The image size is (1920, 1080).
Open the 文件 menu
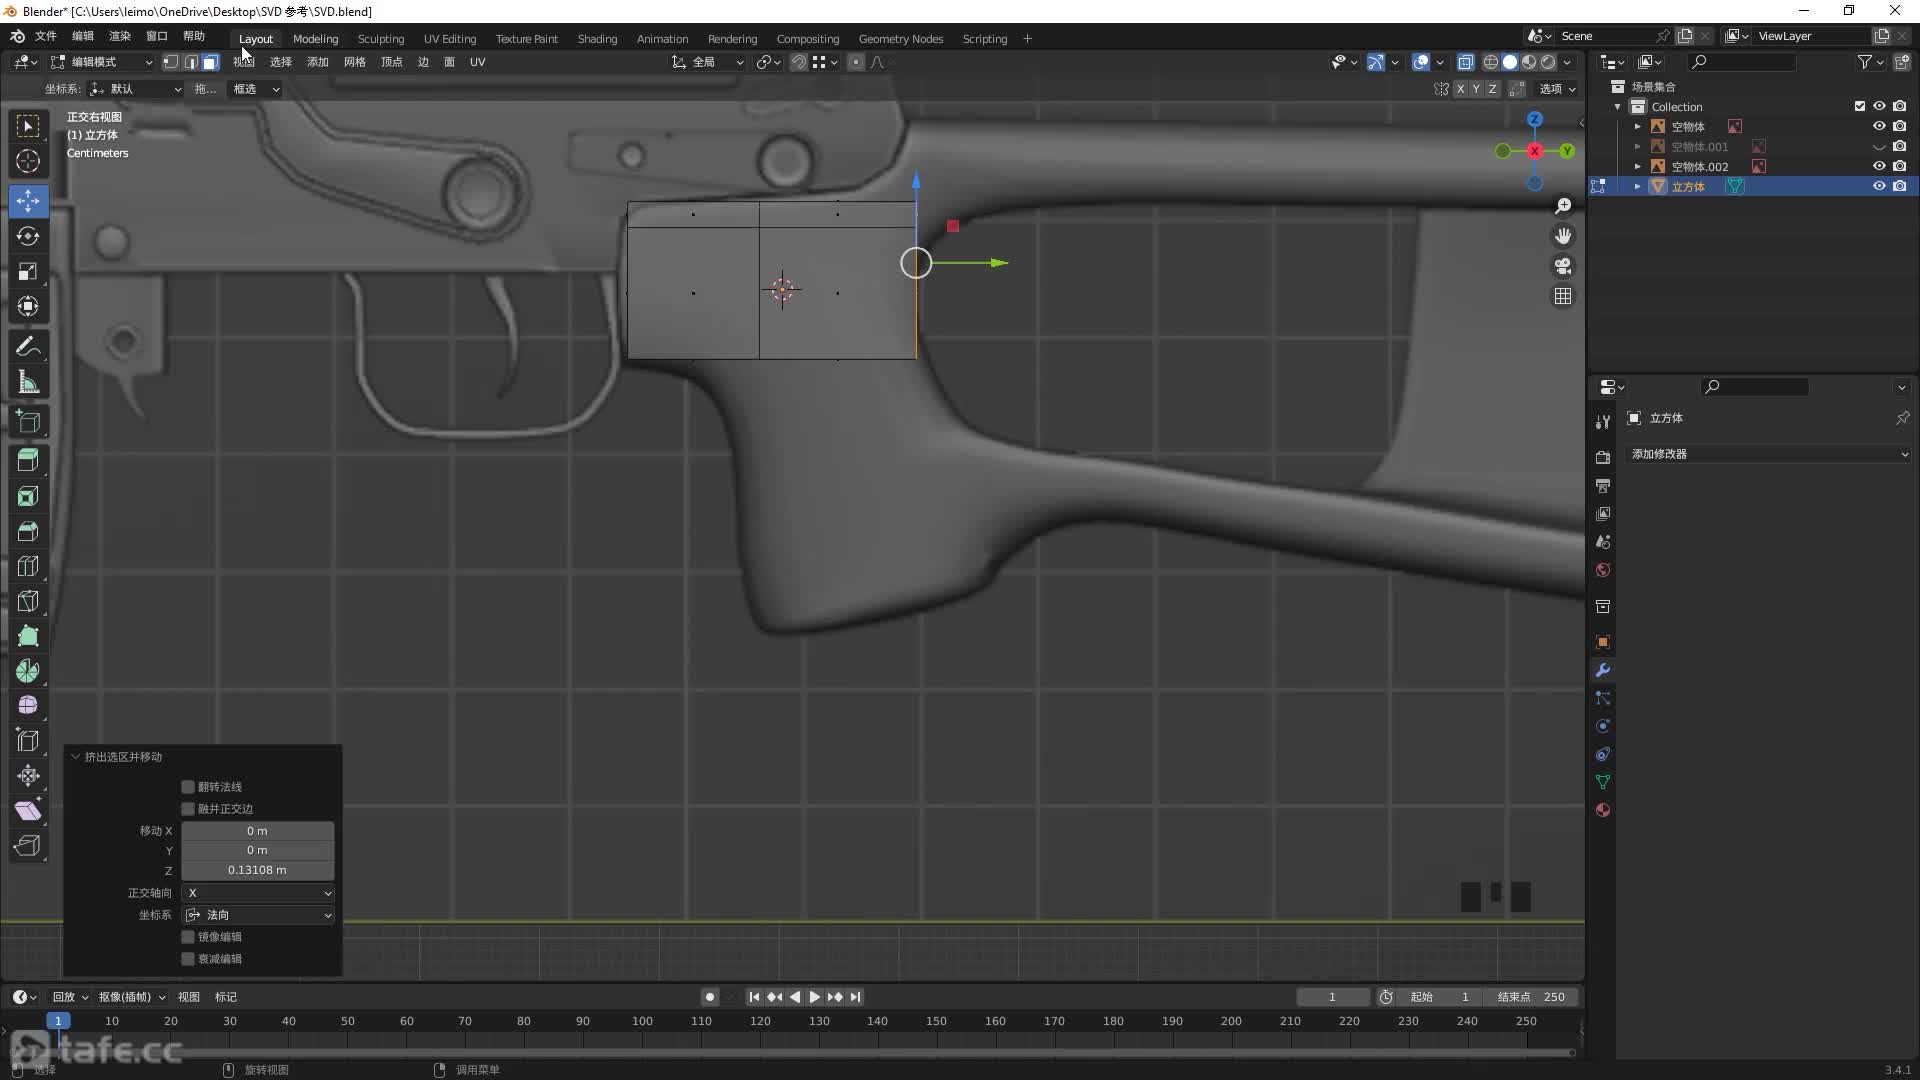pyautogui.click(x=46, y=36)
